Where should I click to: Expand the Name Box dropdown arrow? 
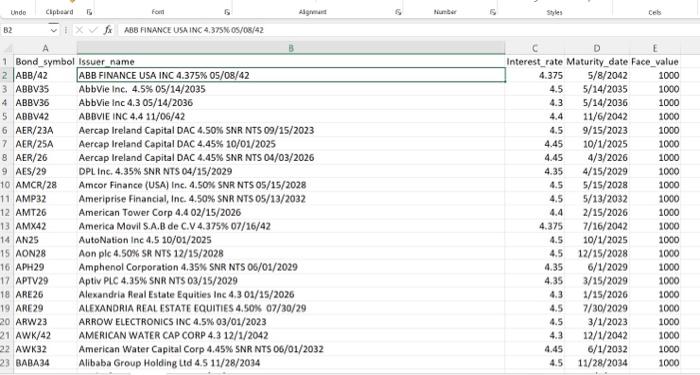click(54, 30)
